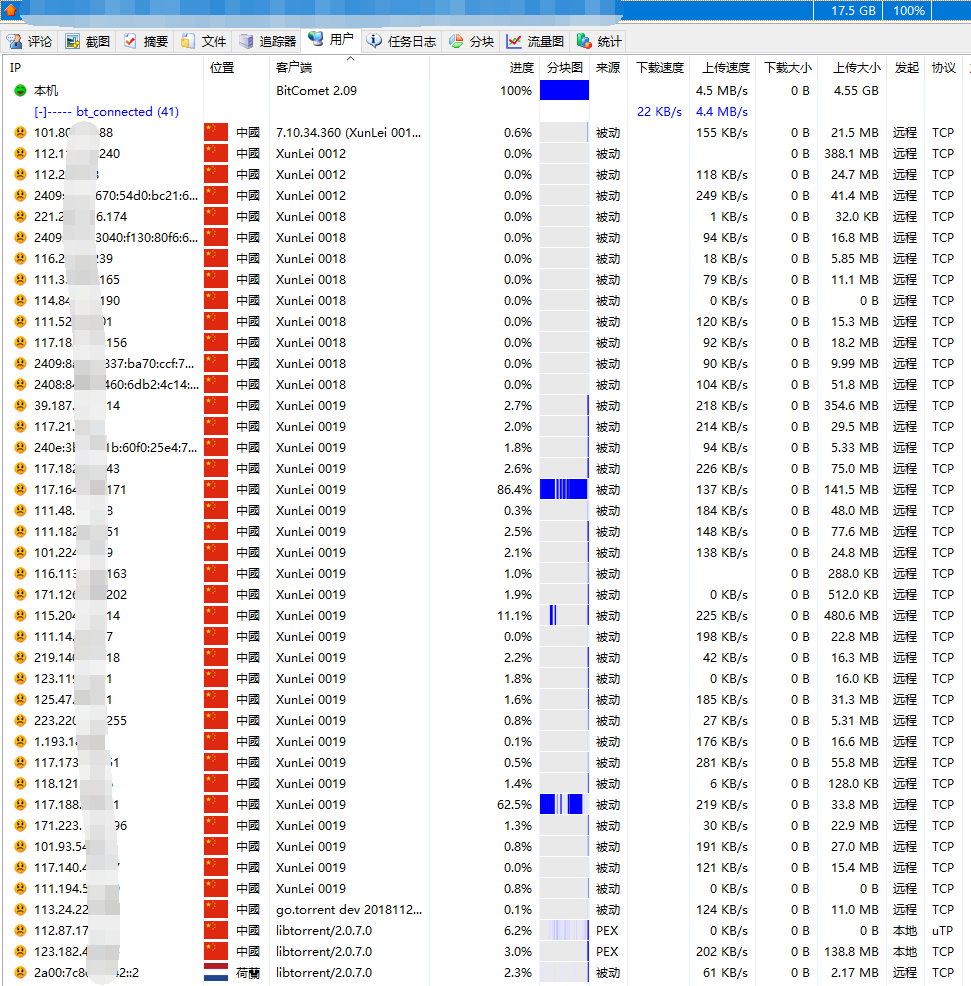Viewport: 971px width, 986px height.
Task: Click the 协议 column header
Action: [943, 68]
